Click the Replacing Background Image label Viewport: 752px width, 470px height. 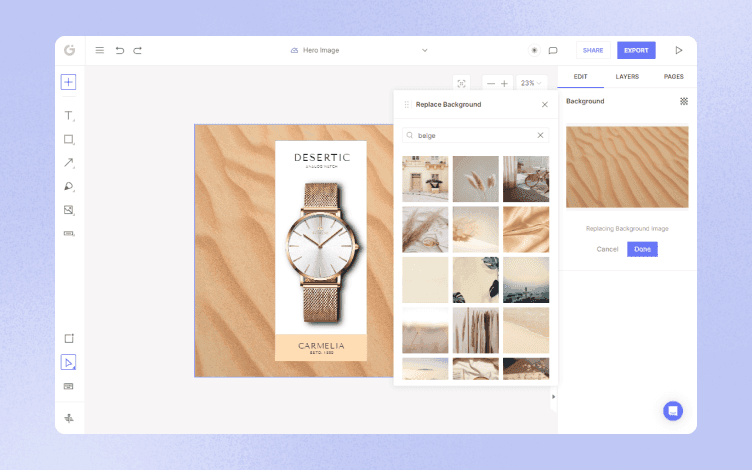tap(627, 229)
